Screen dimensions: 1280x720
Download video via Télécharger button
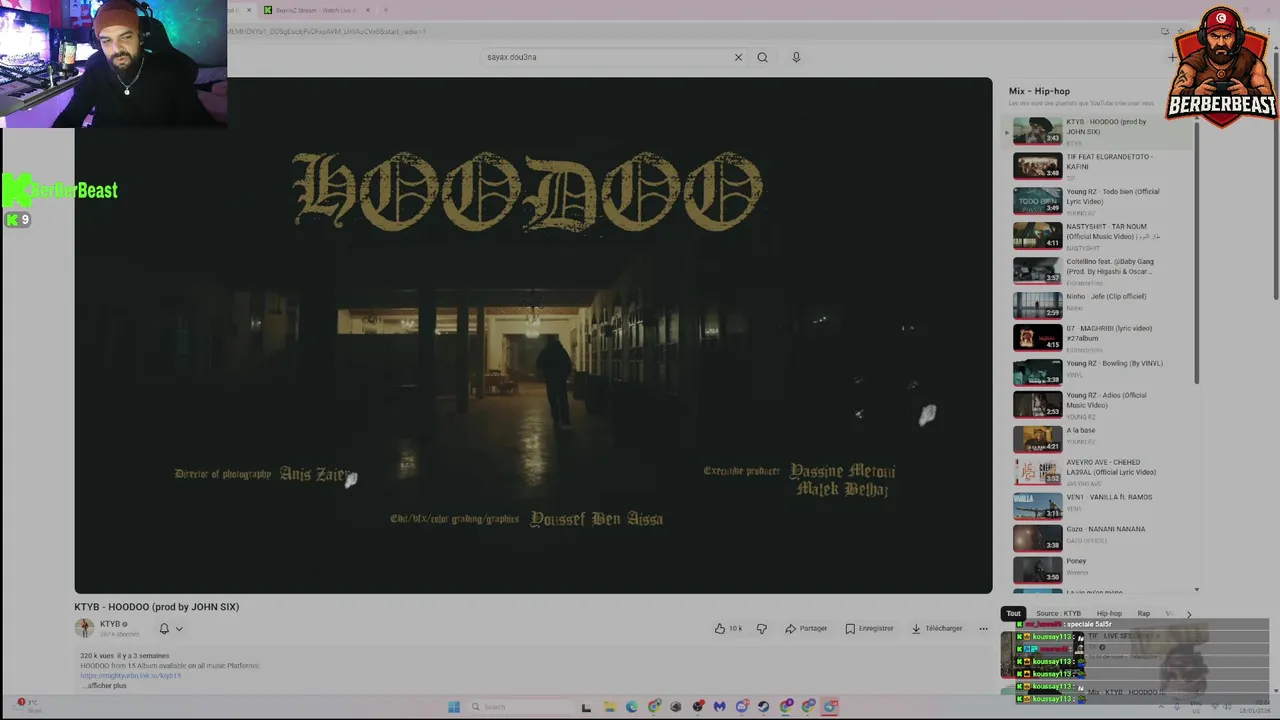pyautogui.click(x=937, y=628)
